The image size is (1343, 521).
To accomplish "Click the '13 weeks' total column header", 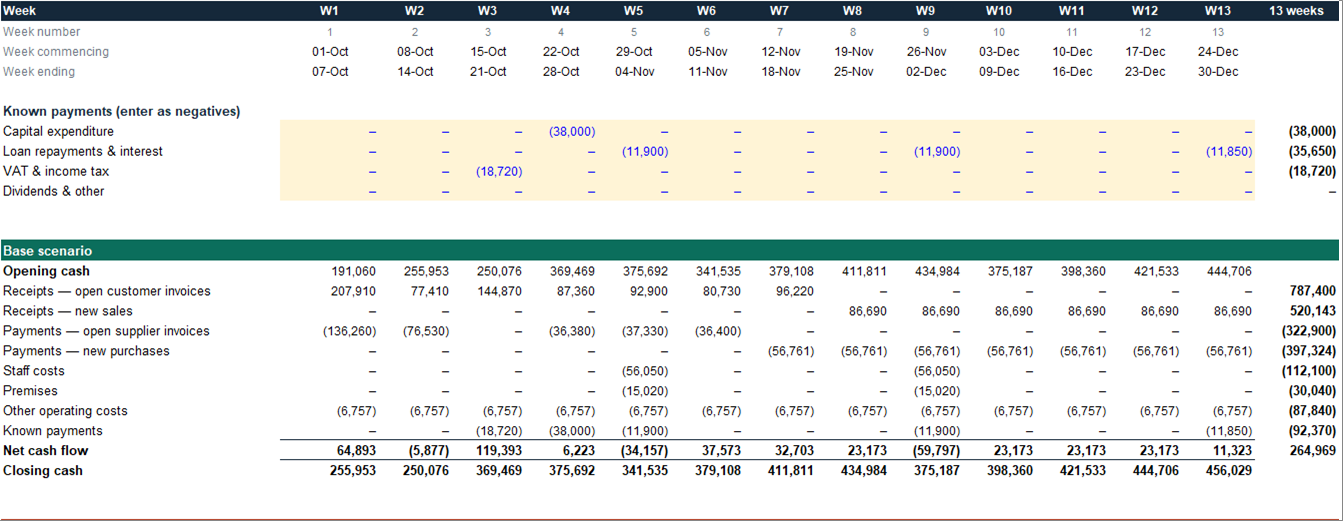I will pyautogui.click(x=1296, y=11).
